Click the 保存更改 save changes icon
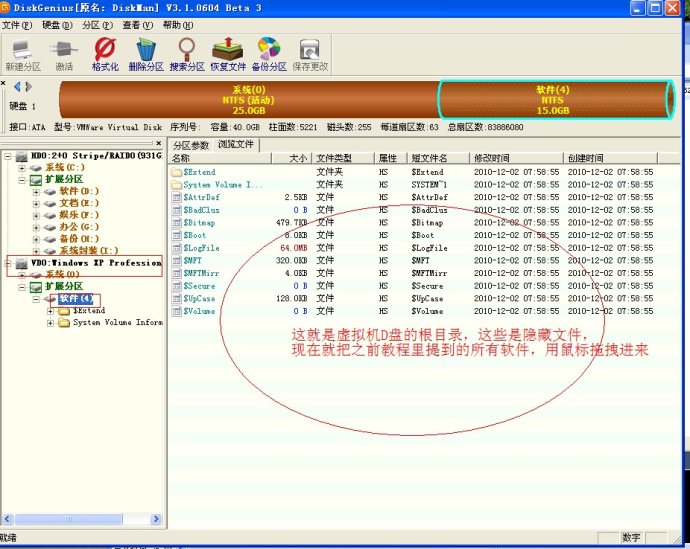Viewport: 690px width, 549px height. click(310, 55)
